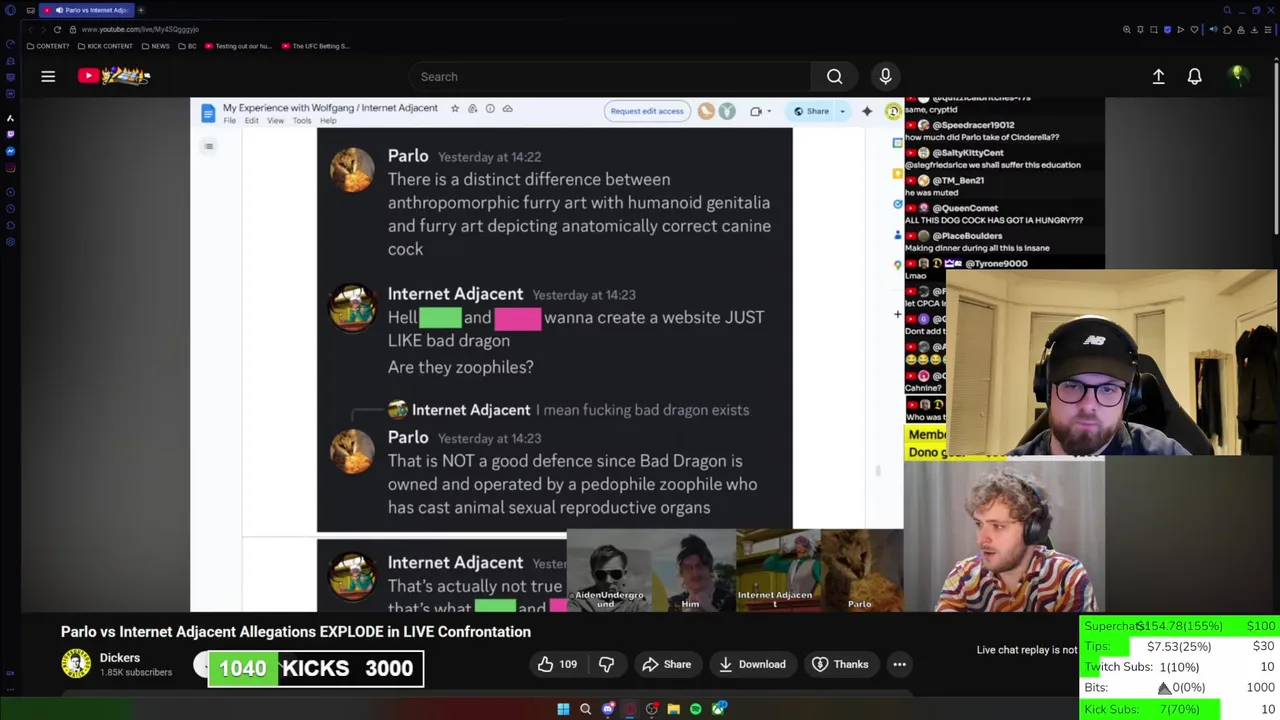Open File Explorer from the taskbar

[674, 709]
